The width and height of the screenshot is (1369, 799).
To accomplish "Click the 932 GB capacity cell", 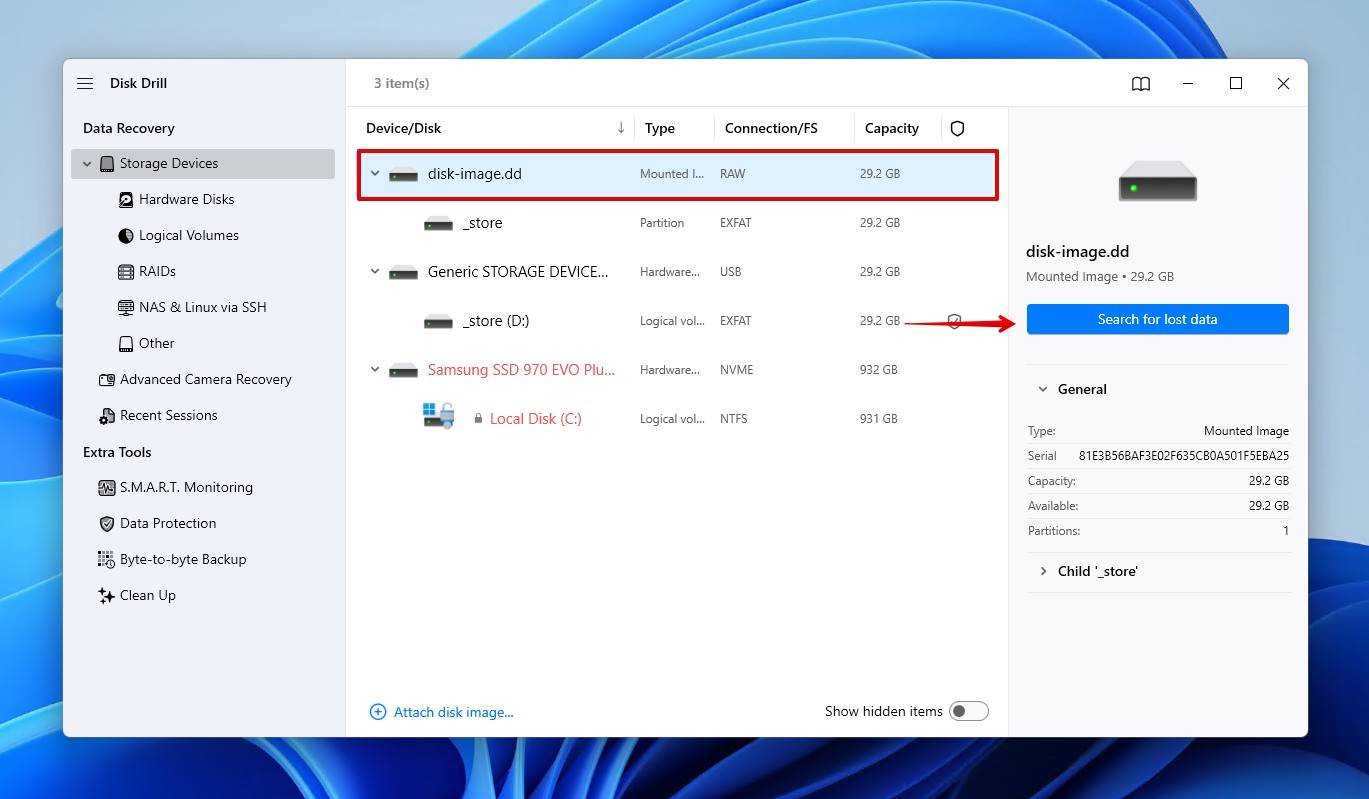I will pos(878,370).
